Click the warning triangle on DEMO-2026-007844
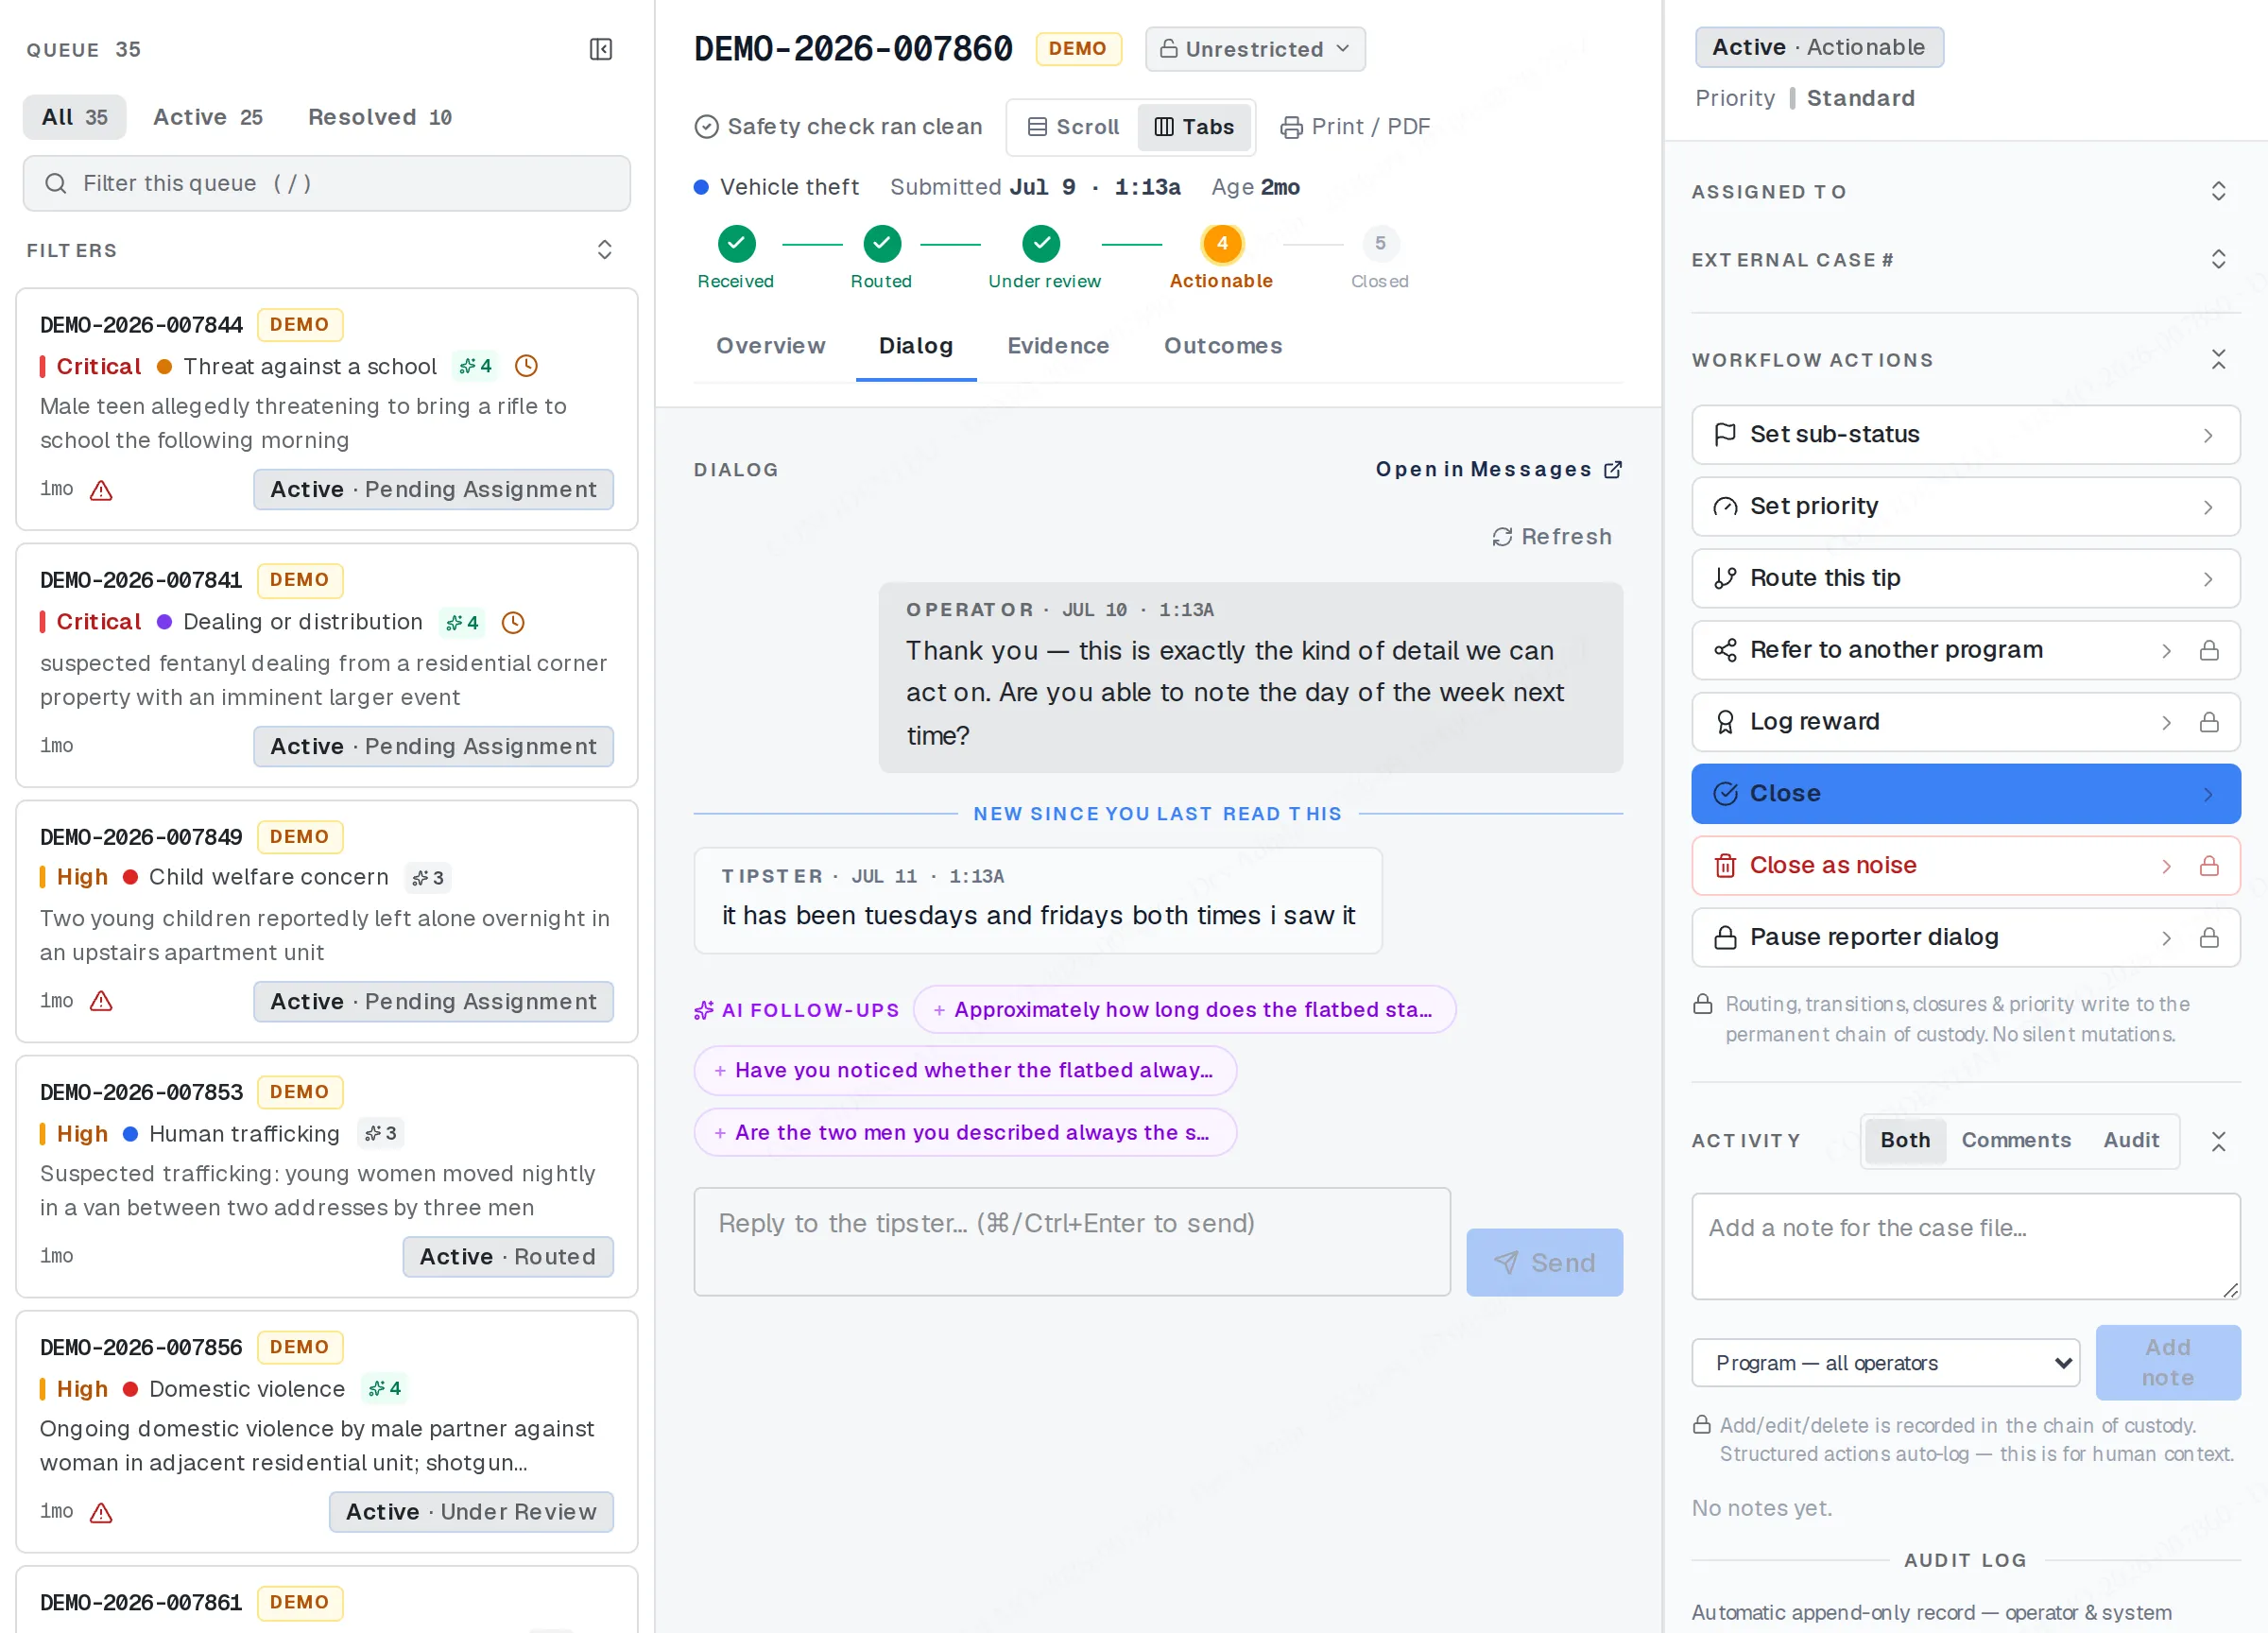This screenshot has height=1633, width=2268. pyautogui.click(x=101, y=490)
